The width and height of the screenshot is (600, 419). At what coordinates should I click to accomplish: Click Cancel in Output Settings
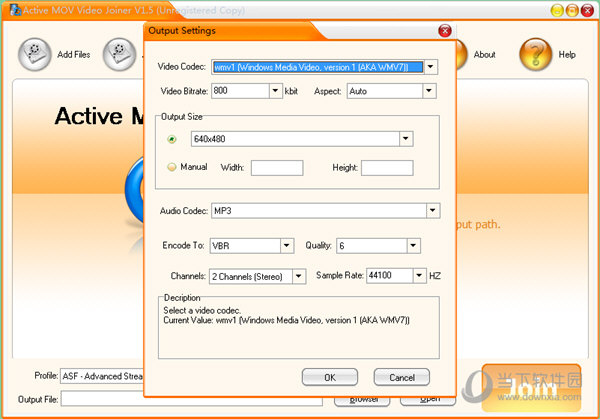click(402, 377)
